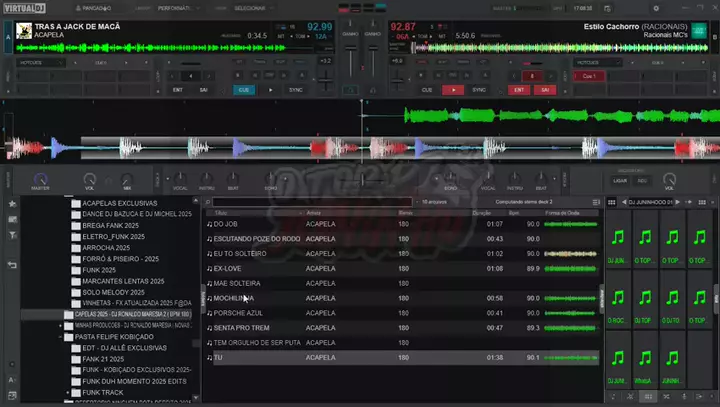This screenshot has height=407, width=720.
Task: Click the sampler bottom toolbar grid icon
Action: point(648,396)
